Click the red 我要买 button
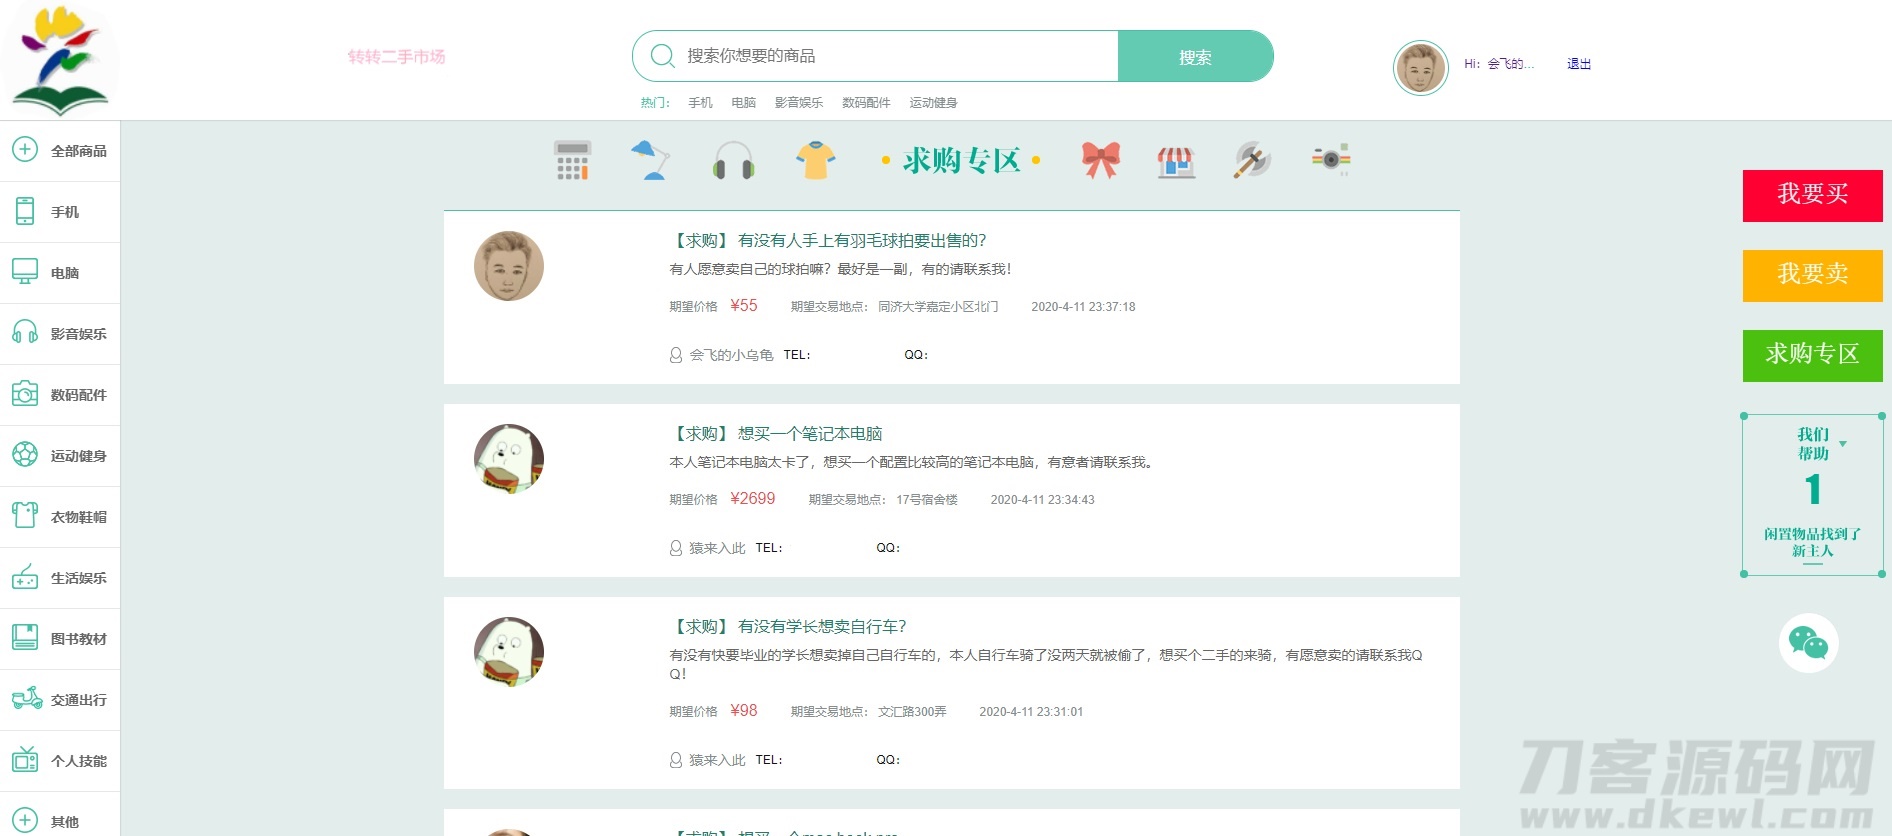The image size is (1892, 836). (1812, 196)
